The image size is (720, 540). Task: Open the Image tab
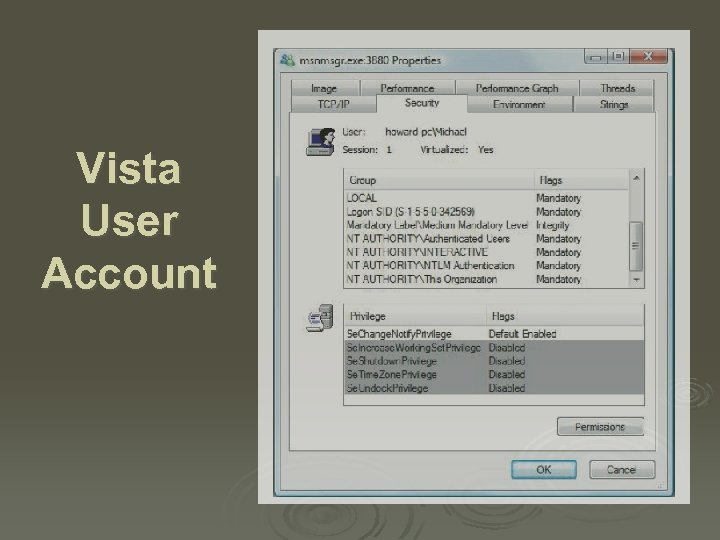tap(325, 88)
